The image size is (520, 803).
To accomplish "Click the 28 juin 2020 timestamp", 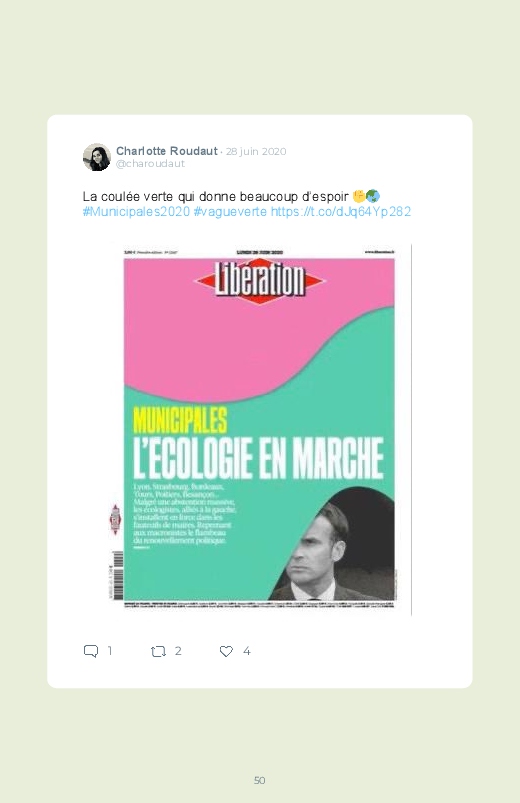I will point(256,152).
